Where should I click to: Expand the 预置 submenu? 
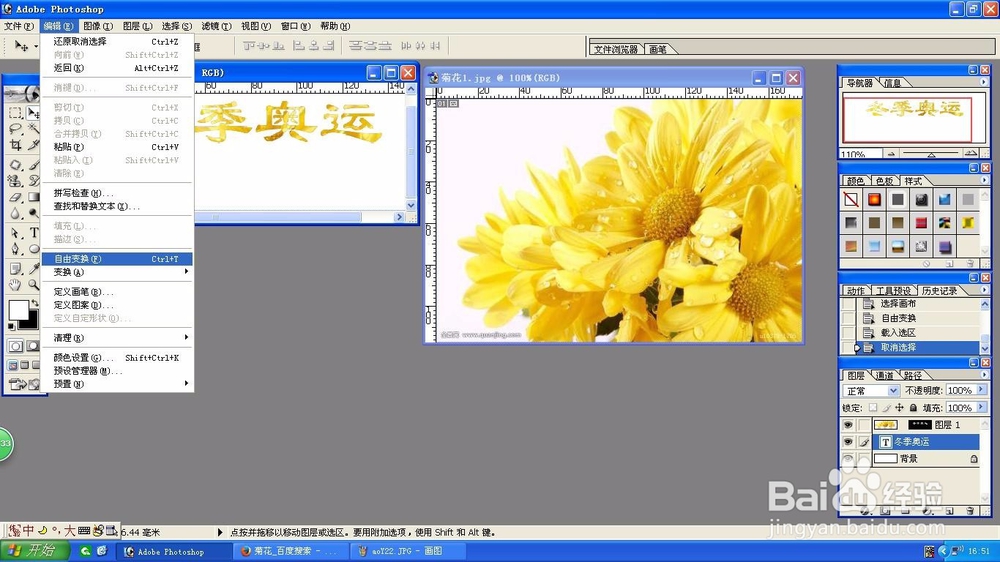pos(117,384)
